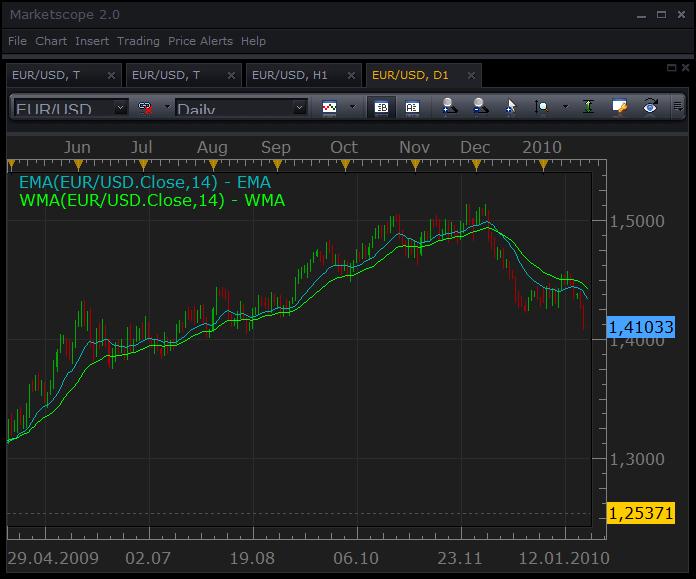The image size is (696, 579).
Task: Close the second EUR/USD, T tab
Action: point(231,76)
